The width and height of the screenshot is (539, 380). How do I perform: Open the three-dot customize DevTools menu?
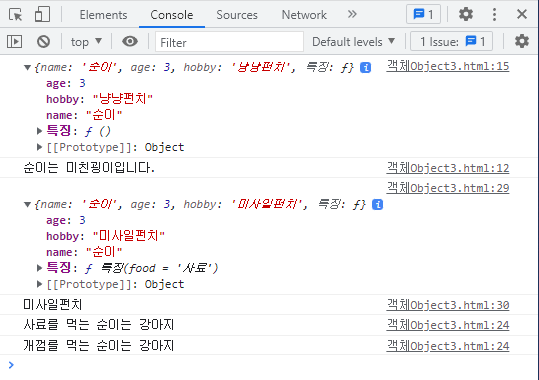pyautogui.click(x=494, y=14)
